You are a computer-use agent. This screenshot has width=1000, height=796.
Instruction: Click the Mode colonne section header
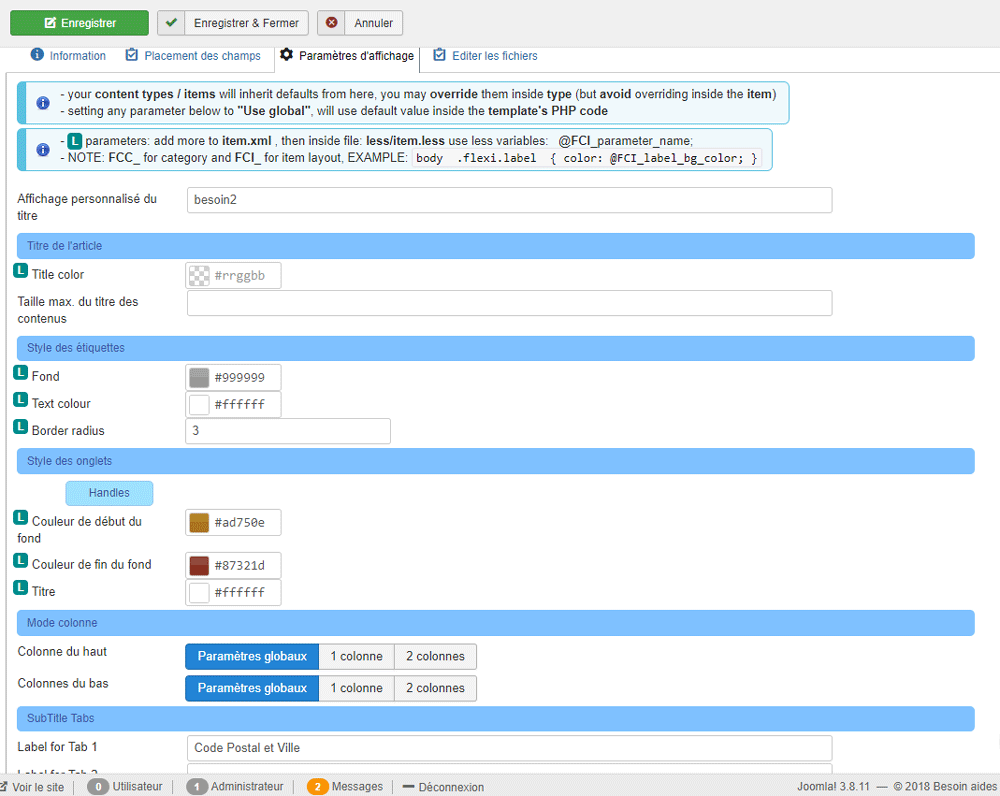coord(496,623)
